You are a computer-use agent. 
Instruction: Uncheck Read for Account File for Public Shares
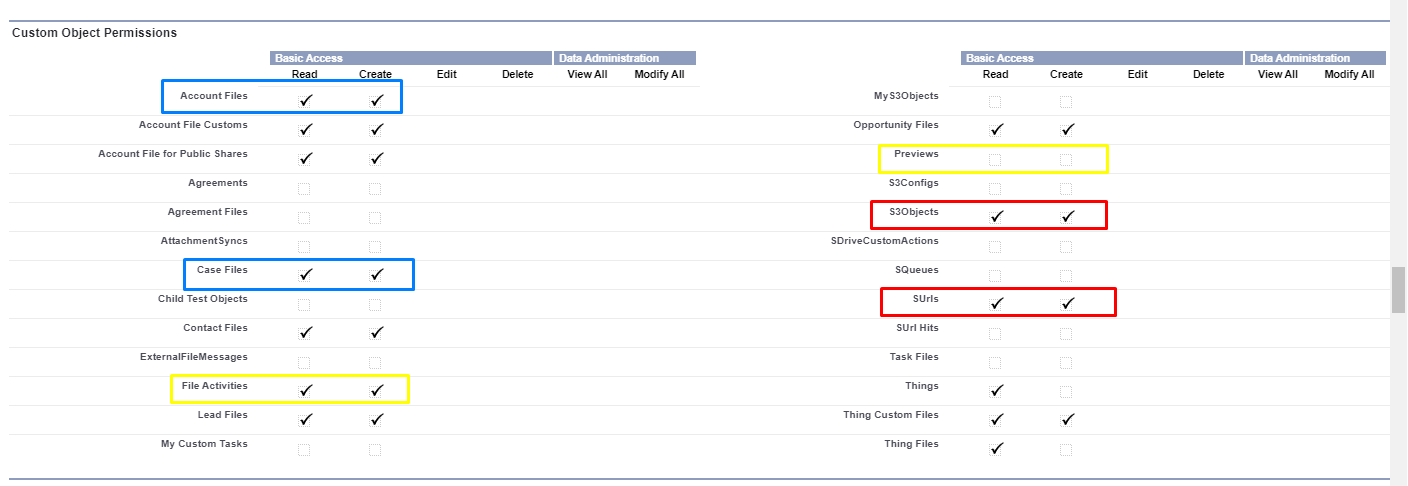(305, 158)
